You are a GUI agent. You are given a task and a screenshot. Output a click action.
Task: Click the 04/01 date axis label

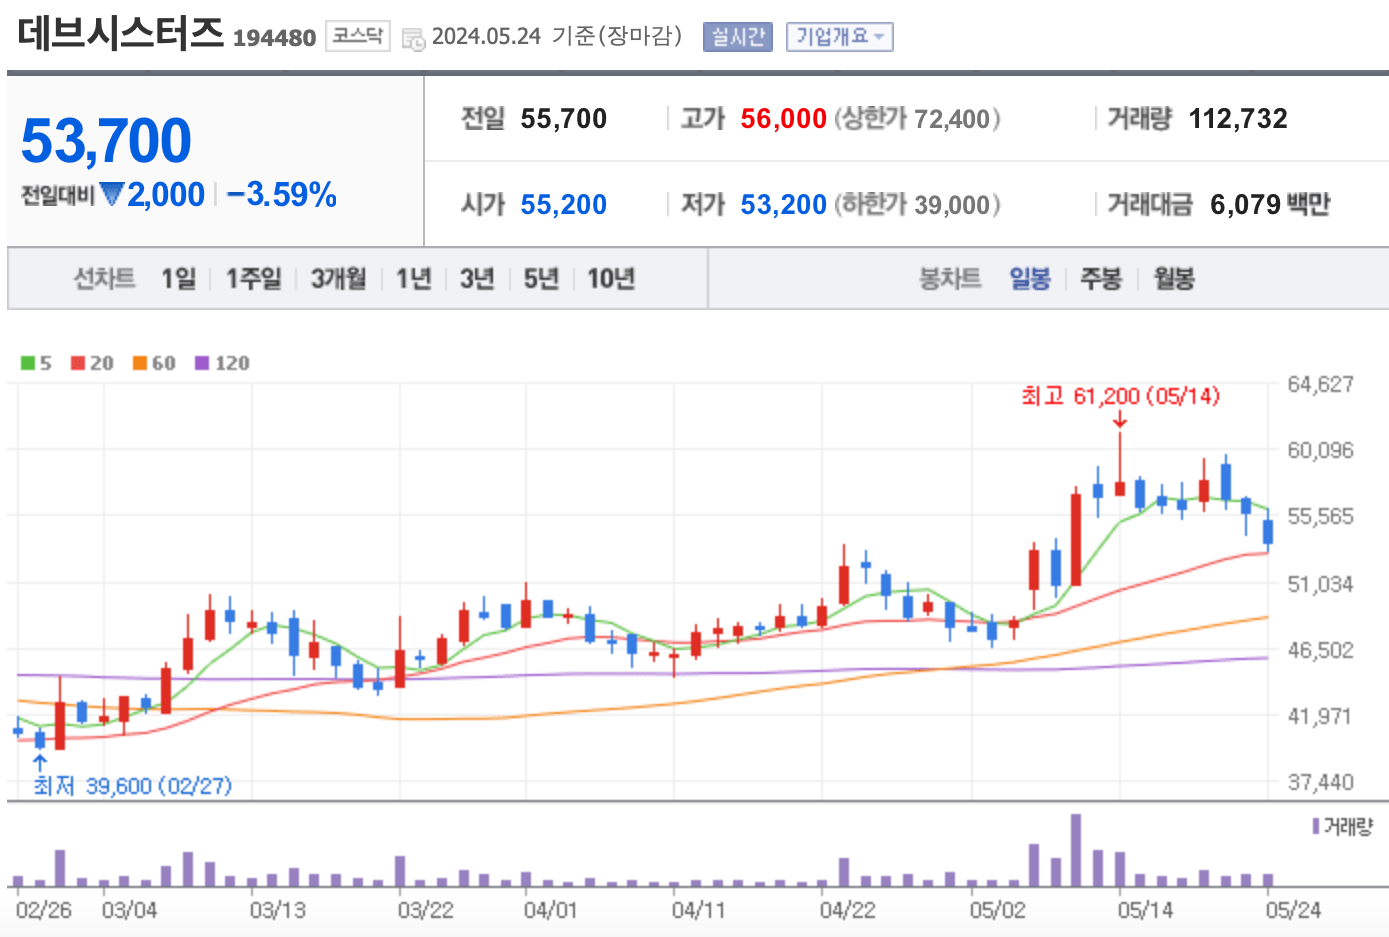(x=550, y=910)
